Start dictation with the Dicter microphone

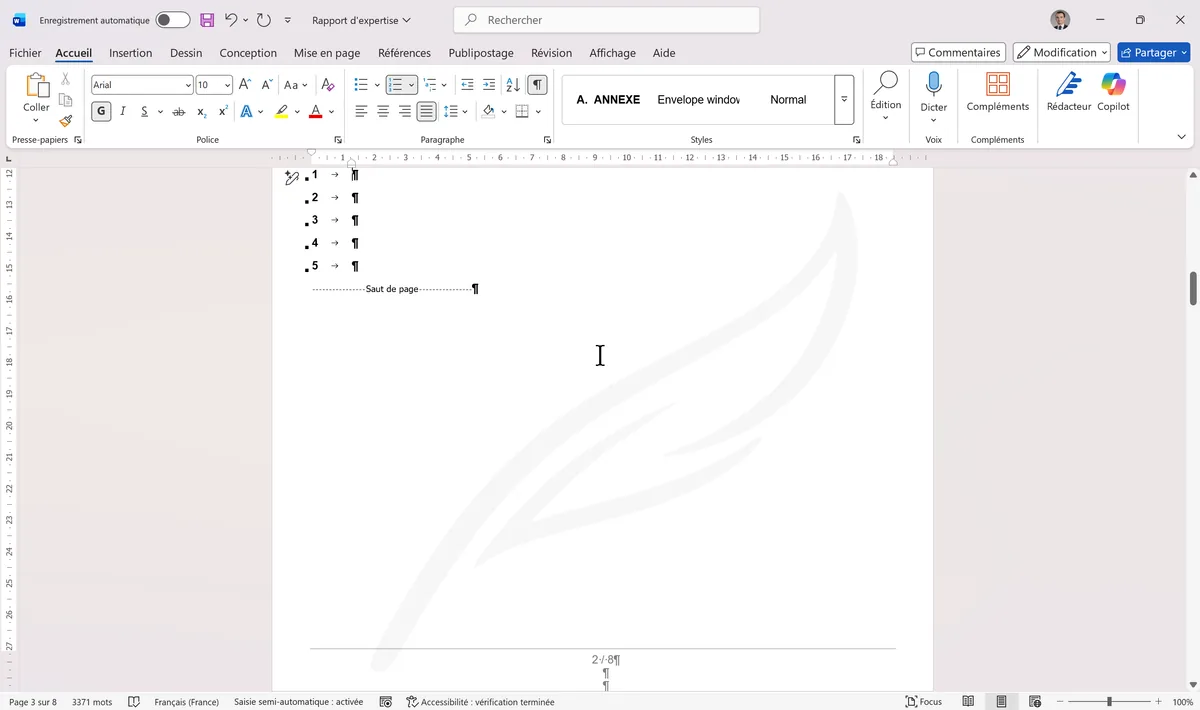(x=933, y=92)
